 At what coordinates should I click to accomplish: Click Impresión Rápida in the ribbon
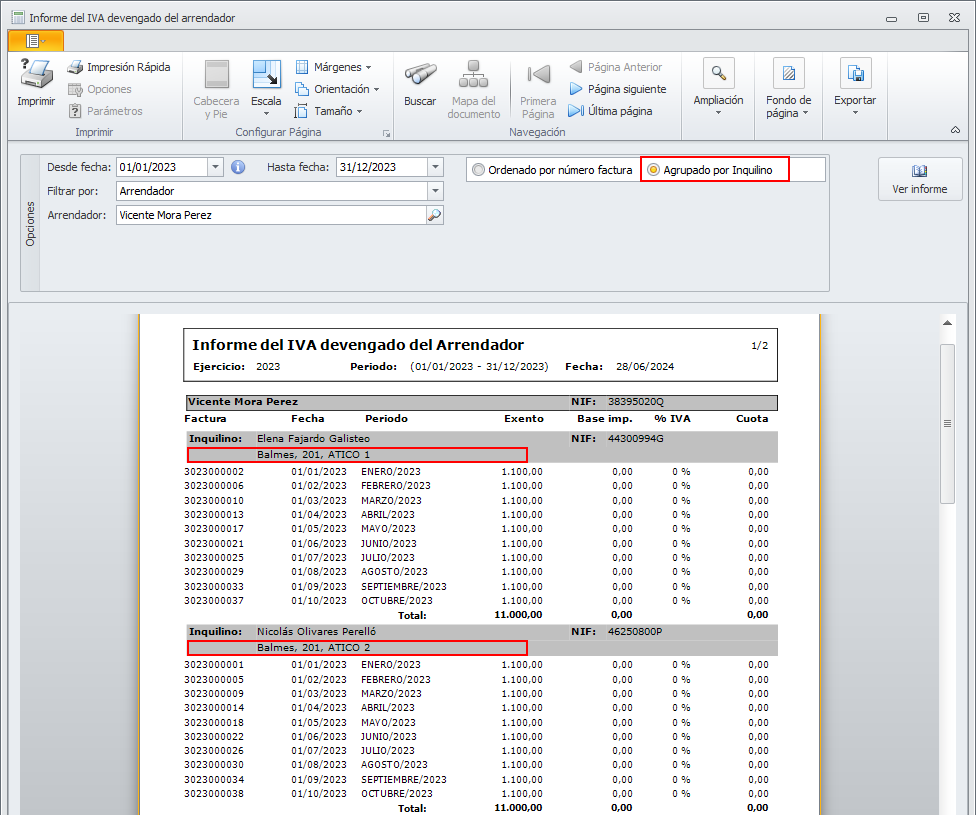pyautogui.click(x=119, y=67)
